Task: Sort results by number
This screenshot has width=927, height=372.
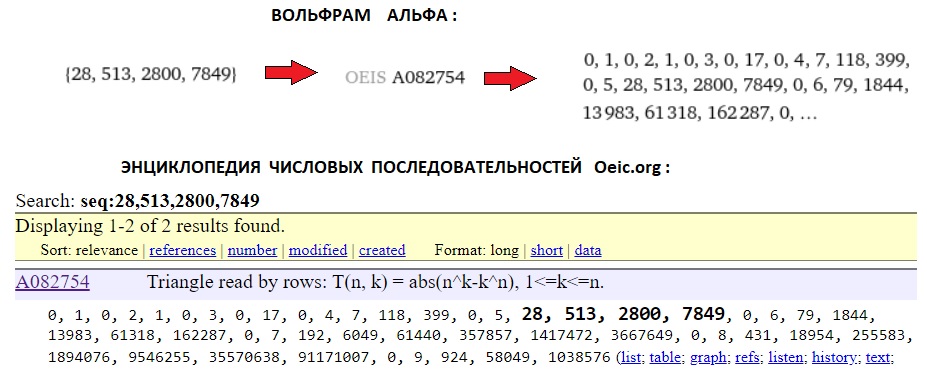Action: coord(252,250)
